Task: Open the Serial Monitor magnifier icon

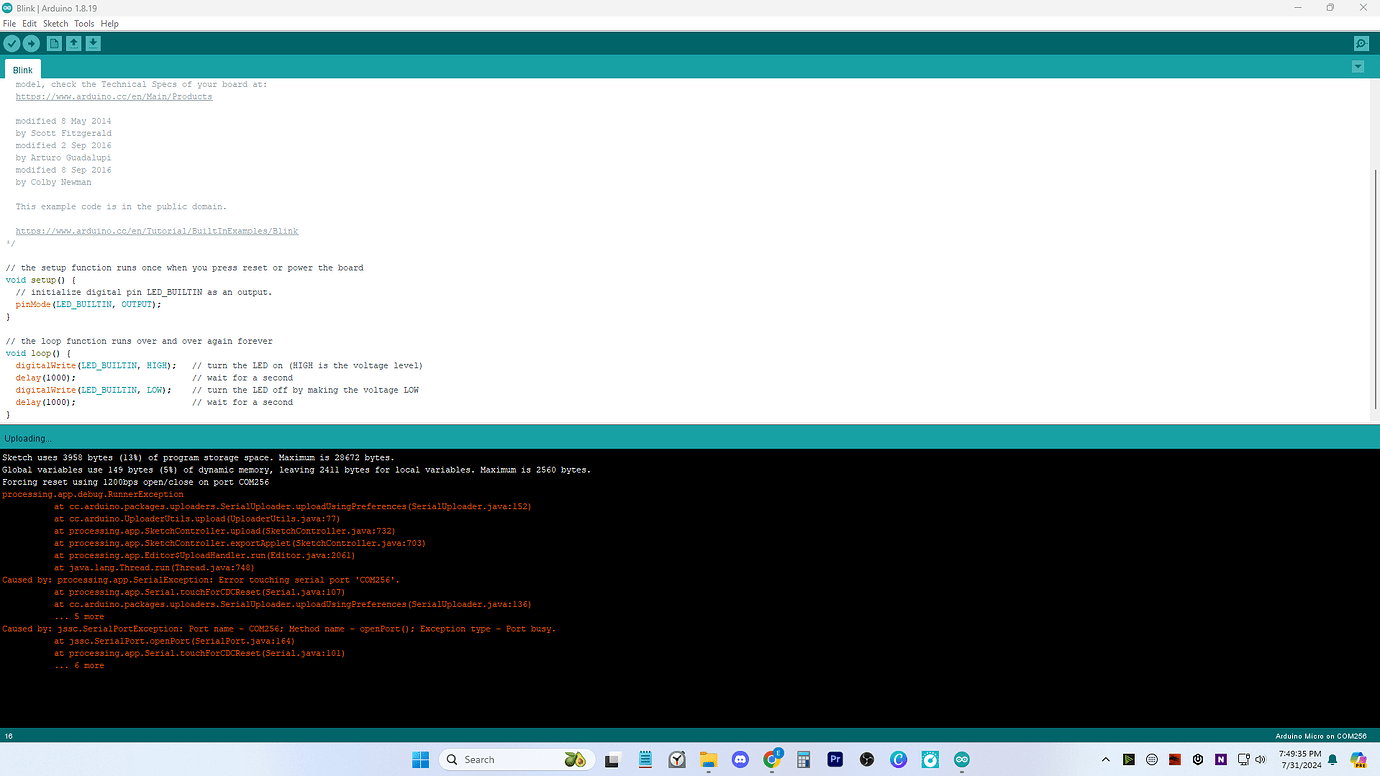Action: [x=1360, y=43]
